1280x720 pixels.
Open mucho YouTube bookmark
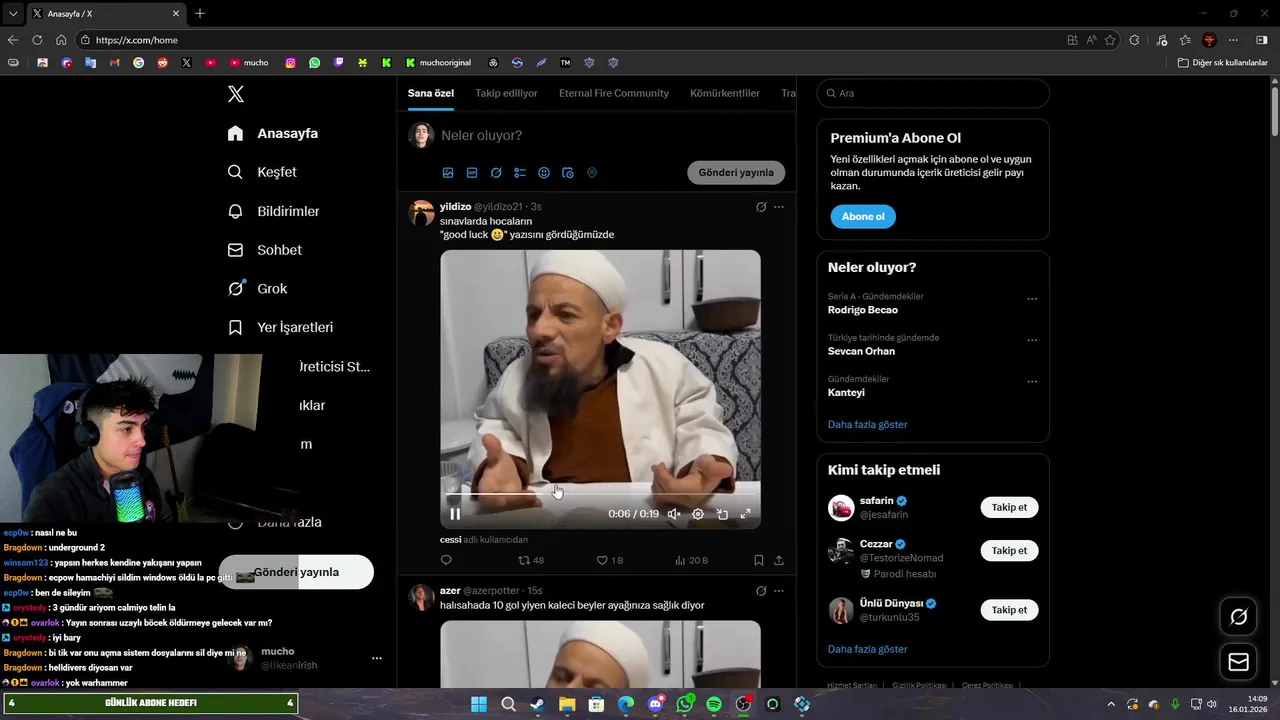pyautogui.click(x=249, y=62)
